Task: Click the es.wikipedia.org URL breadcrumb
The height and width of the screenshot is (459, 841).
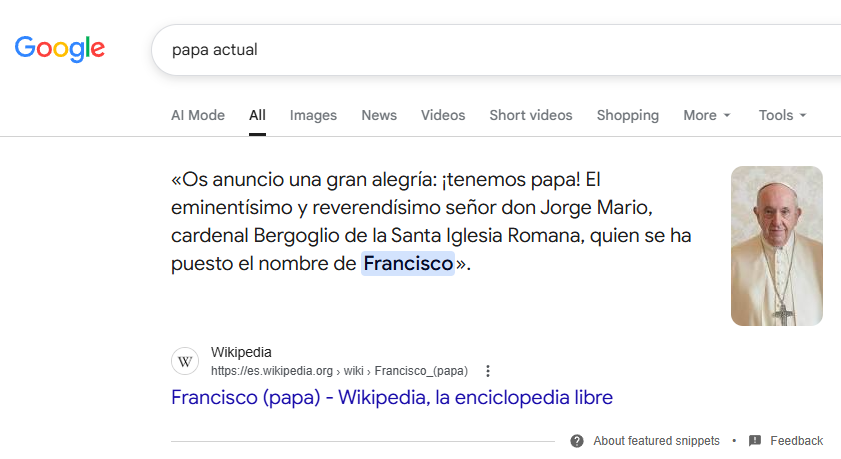Action: click(x=339, y=371)
